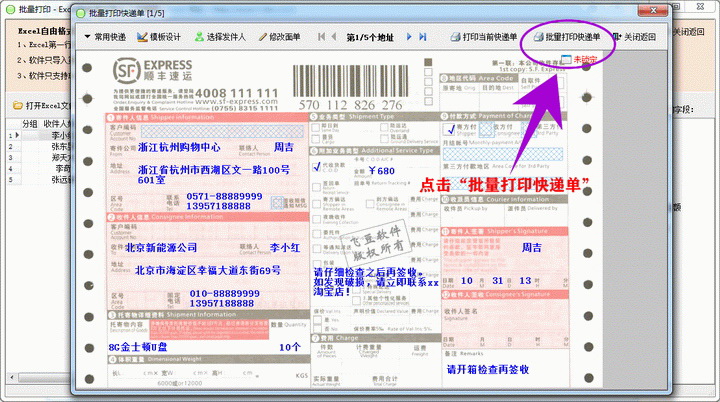The height and width of the screenshot is (402, 720).
Task: Select row 5 in background recipient table
Action: [39, 180]
